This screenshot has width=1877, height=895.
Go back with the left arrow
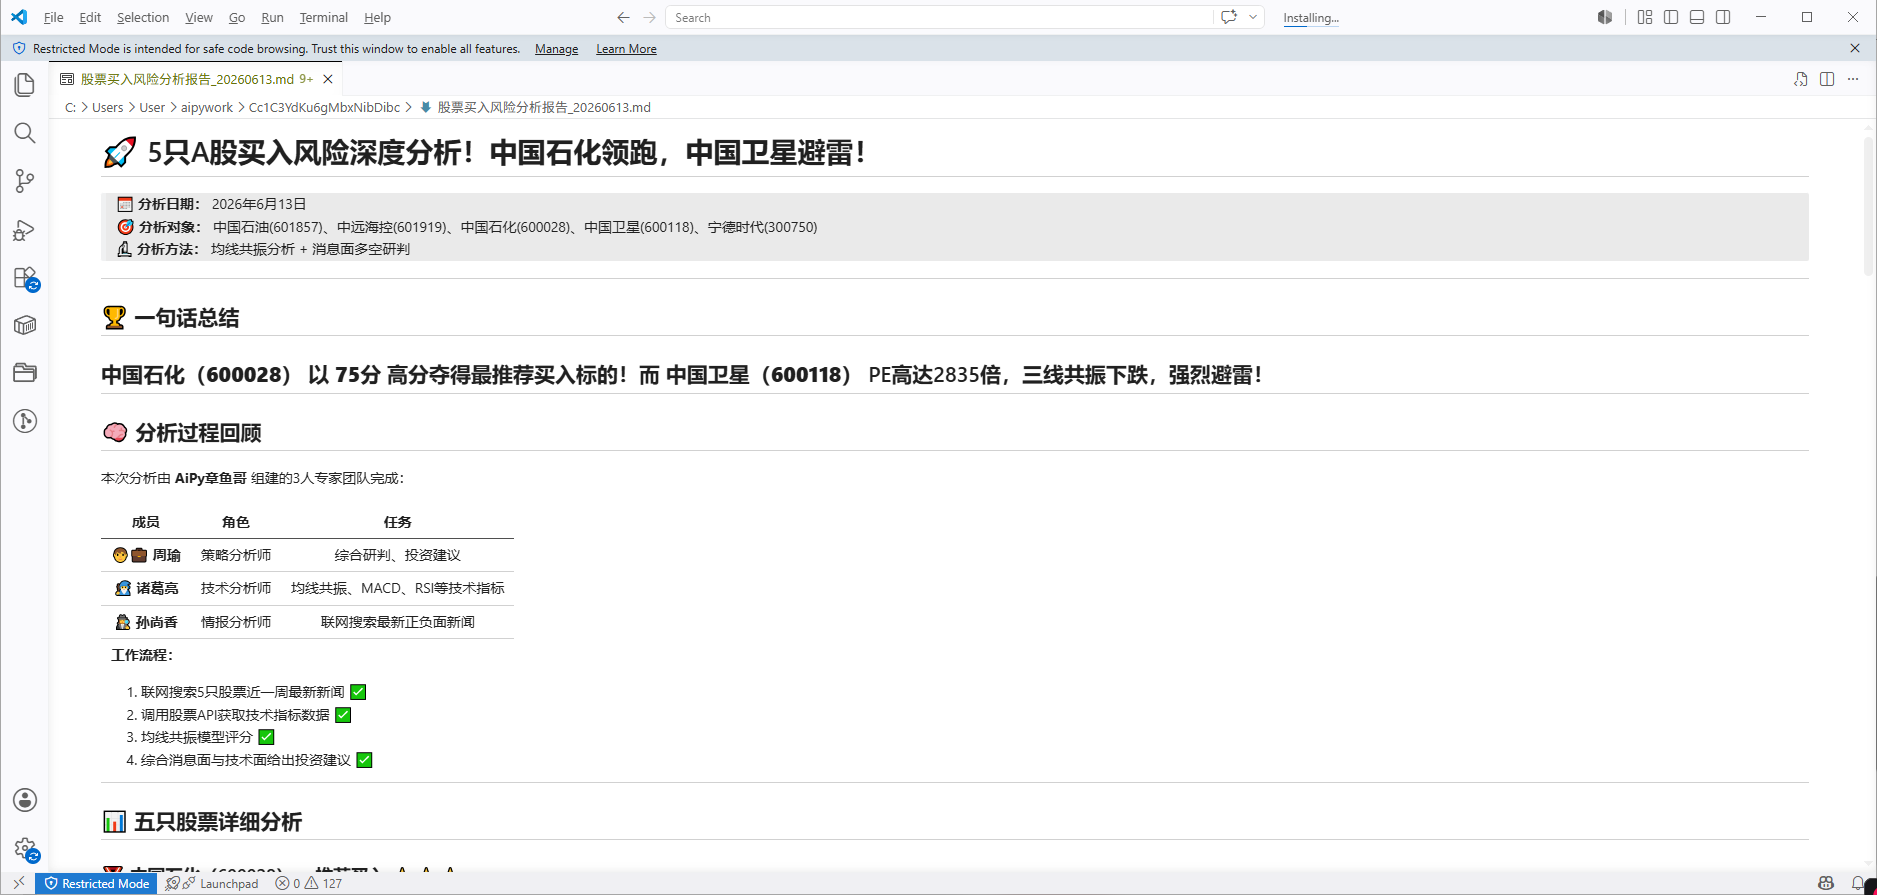(623, 17)
